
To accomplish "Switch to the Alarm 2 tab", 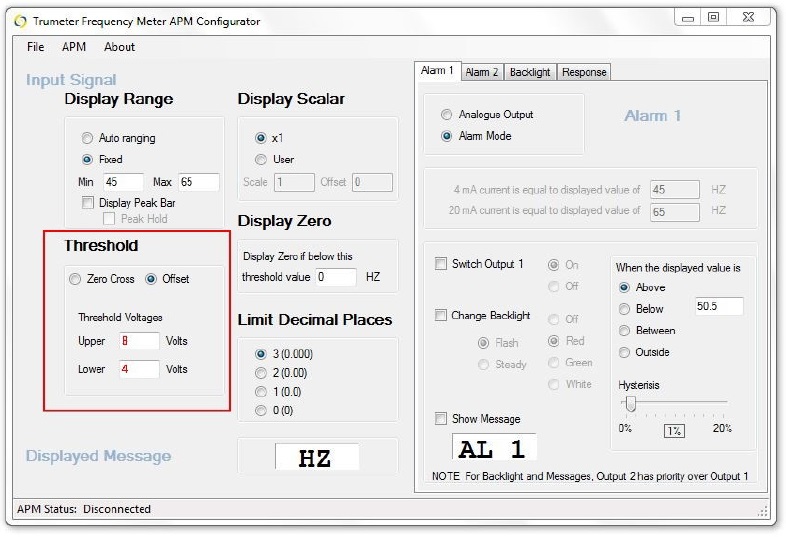I will tap(482, 72).
